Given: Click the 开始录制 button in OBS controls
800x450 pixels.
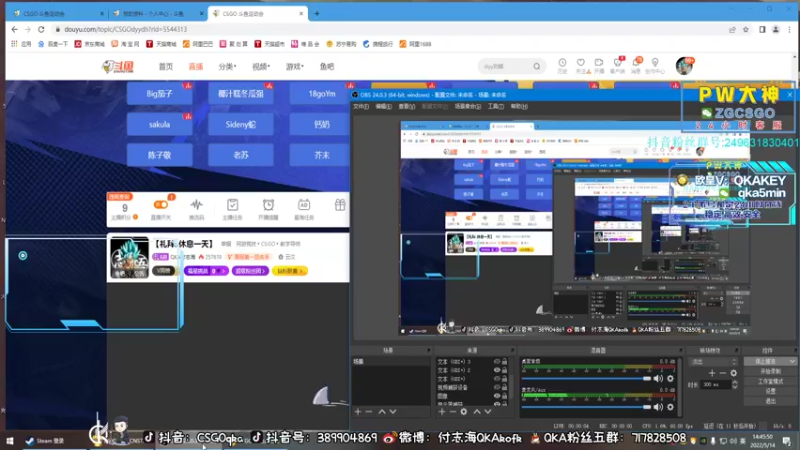Looking at the screenshot, I should coord(770,371).
